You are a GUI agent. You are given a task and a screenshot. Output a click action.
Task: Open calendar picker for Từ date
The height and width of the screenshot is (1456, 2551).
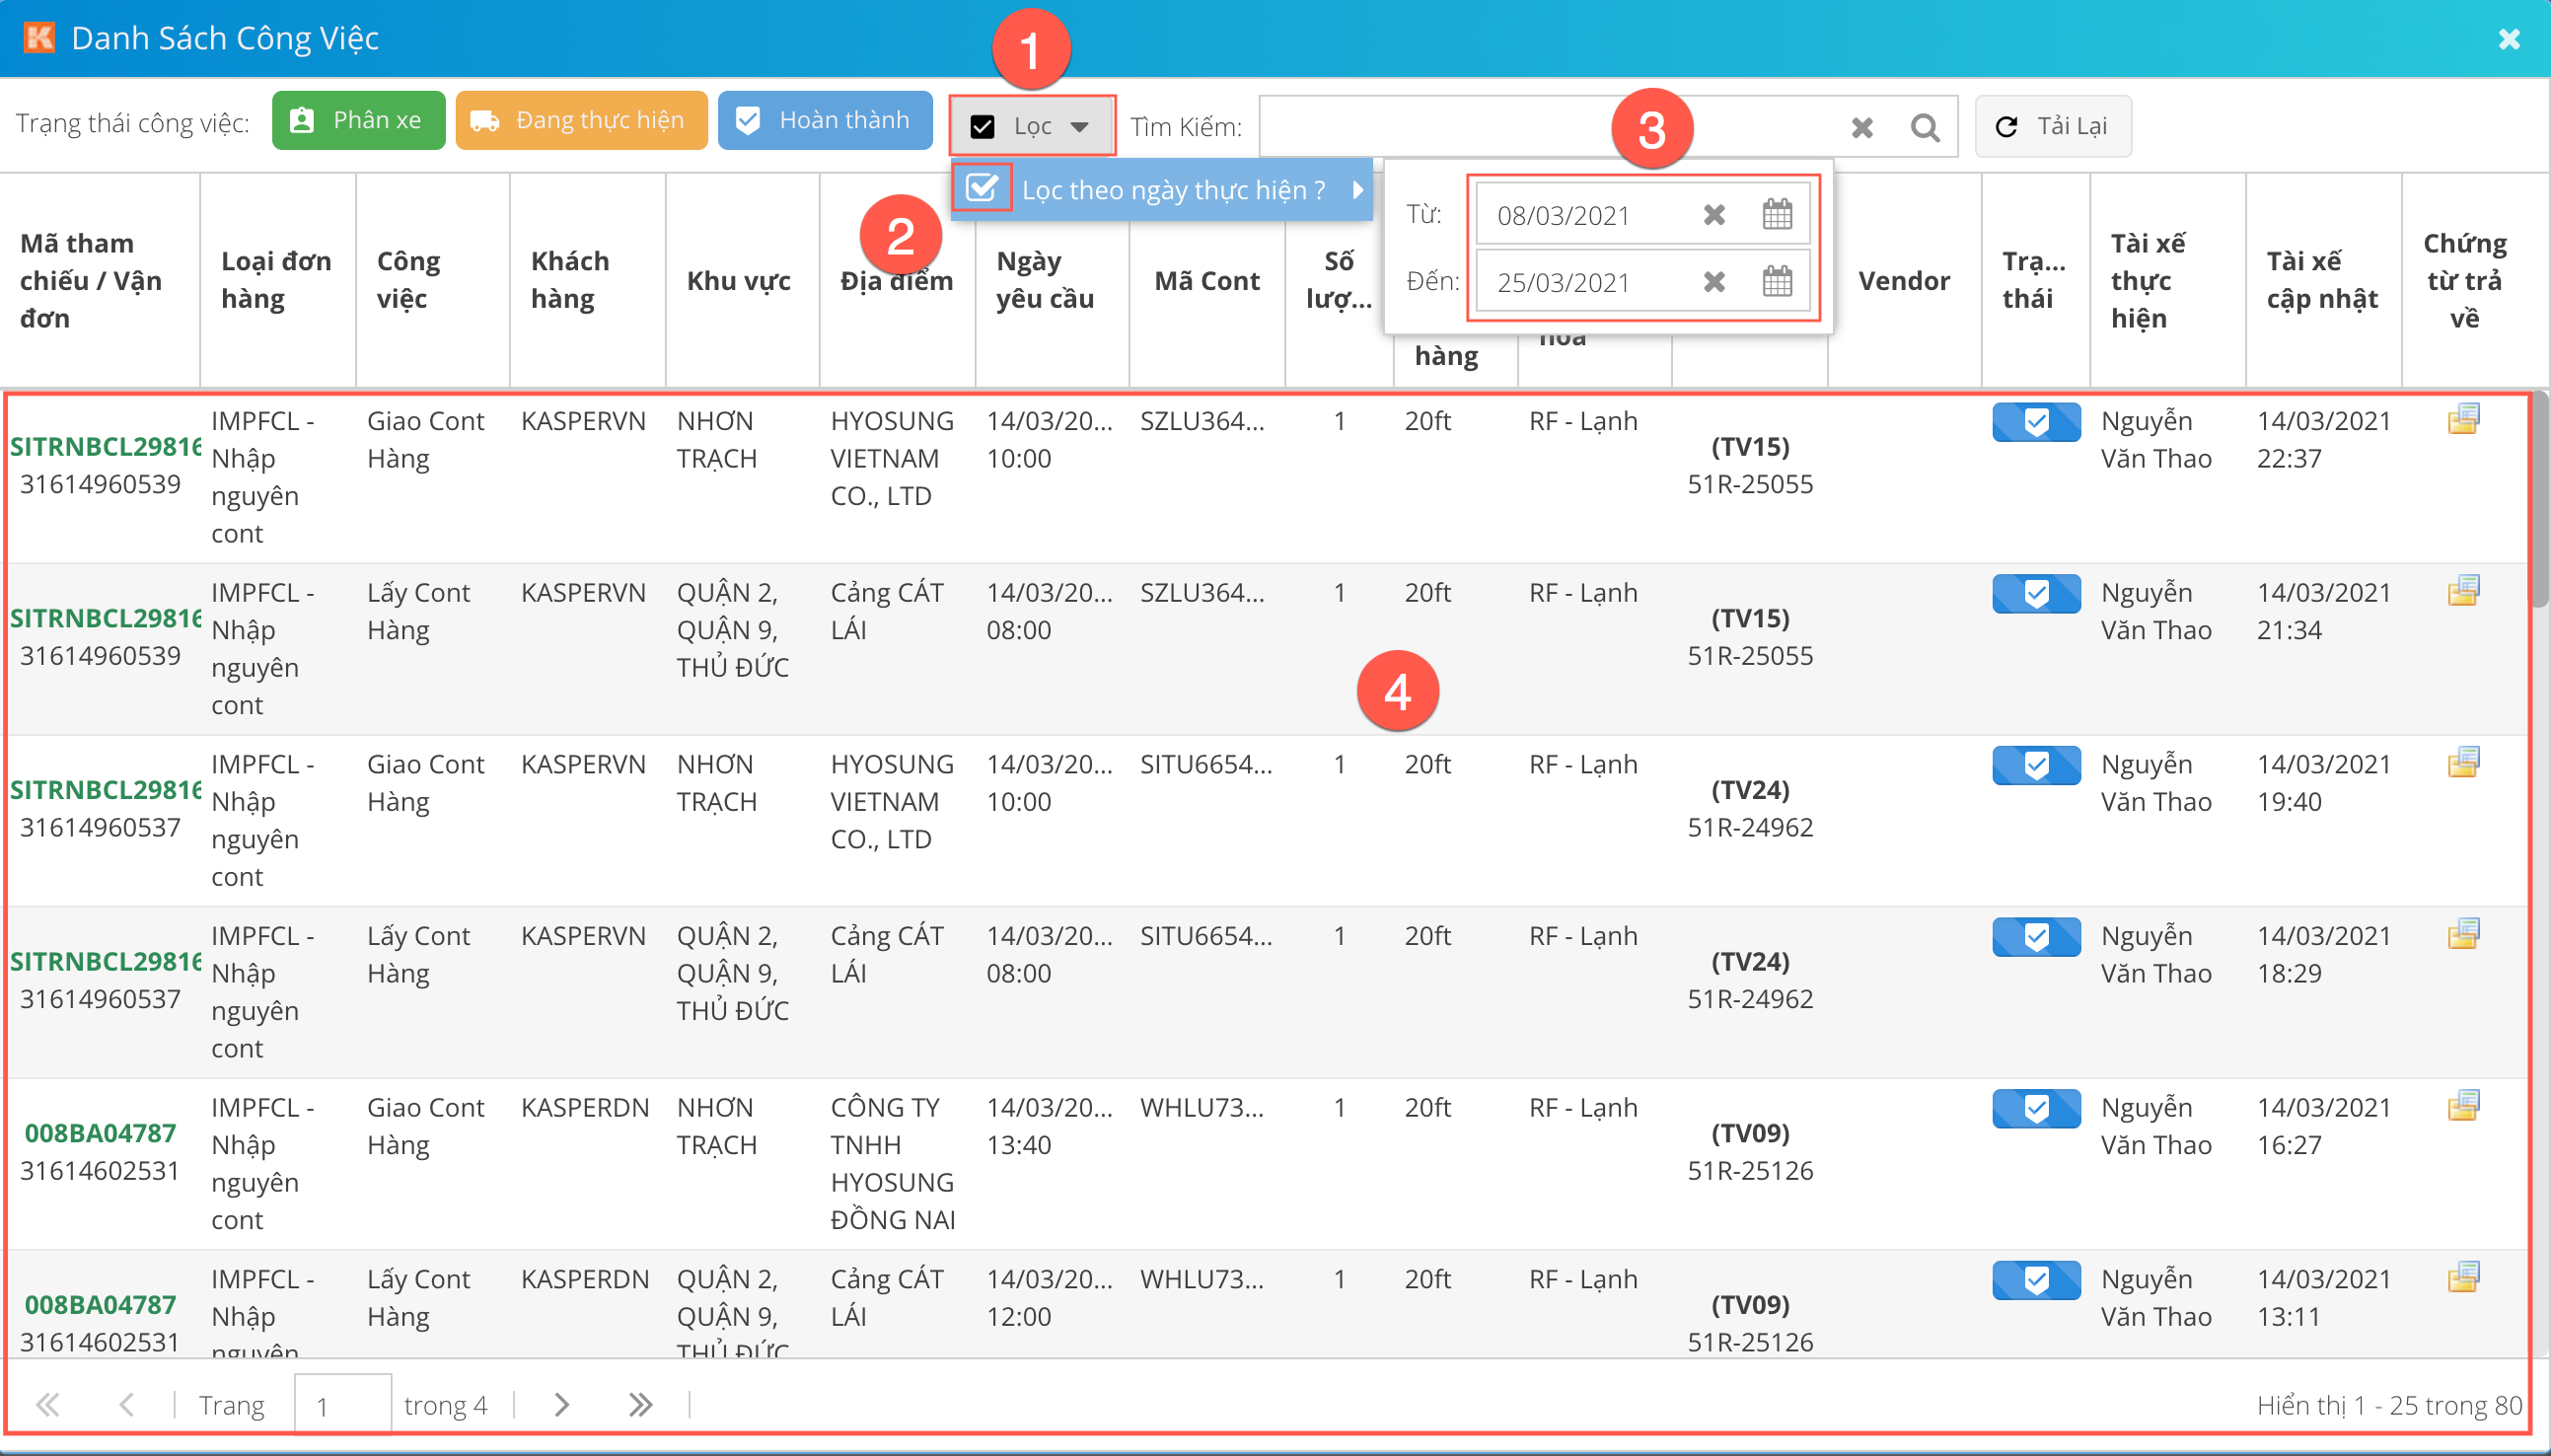pyautogui.click(x=1776, y=214)
